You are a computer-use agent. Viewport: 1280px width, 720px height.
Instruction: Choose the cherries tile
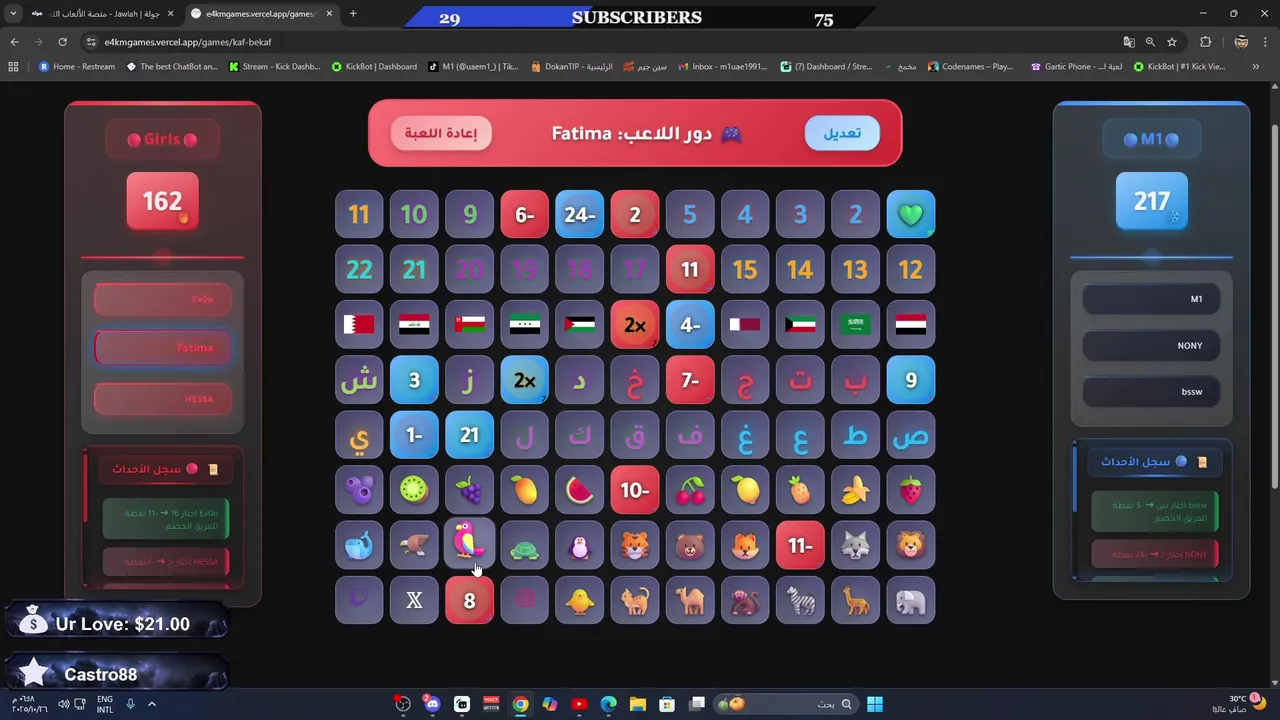(x=690, y=490)
